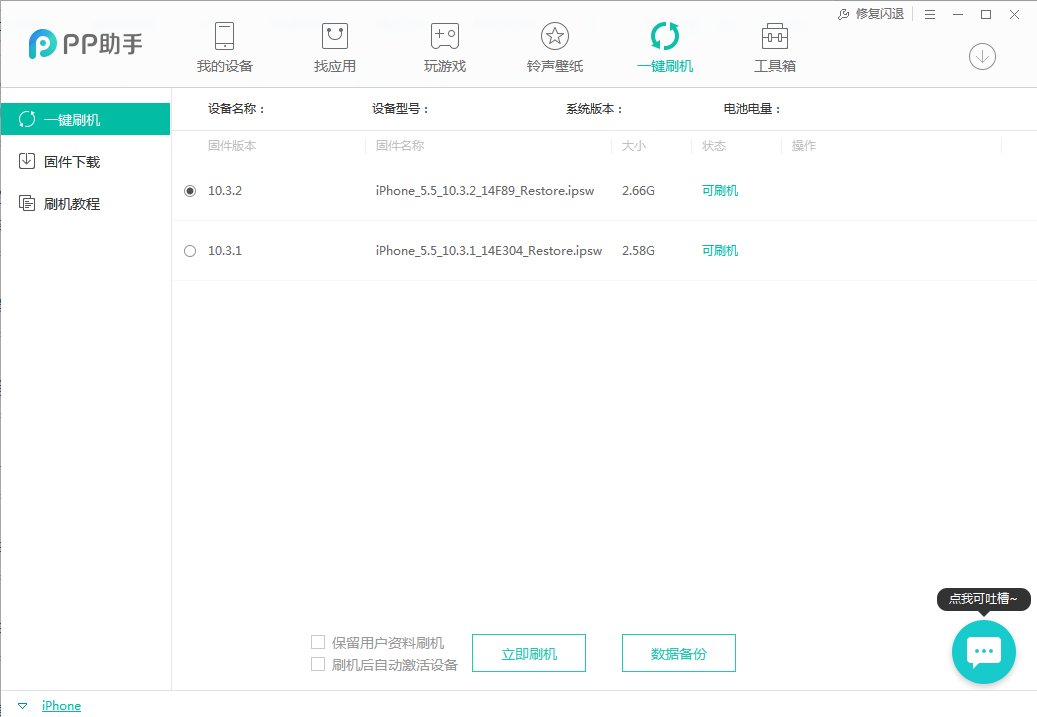The width and height of the screenshot is (1037, 717).
Task: Enable 保留用户资料刷机 option
Action: (318, 642)
